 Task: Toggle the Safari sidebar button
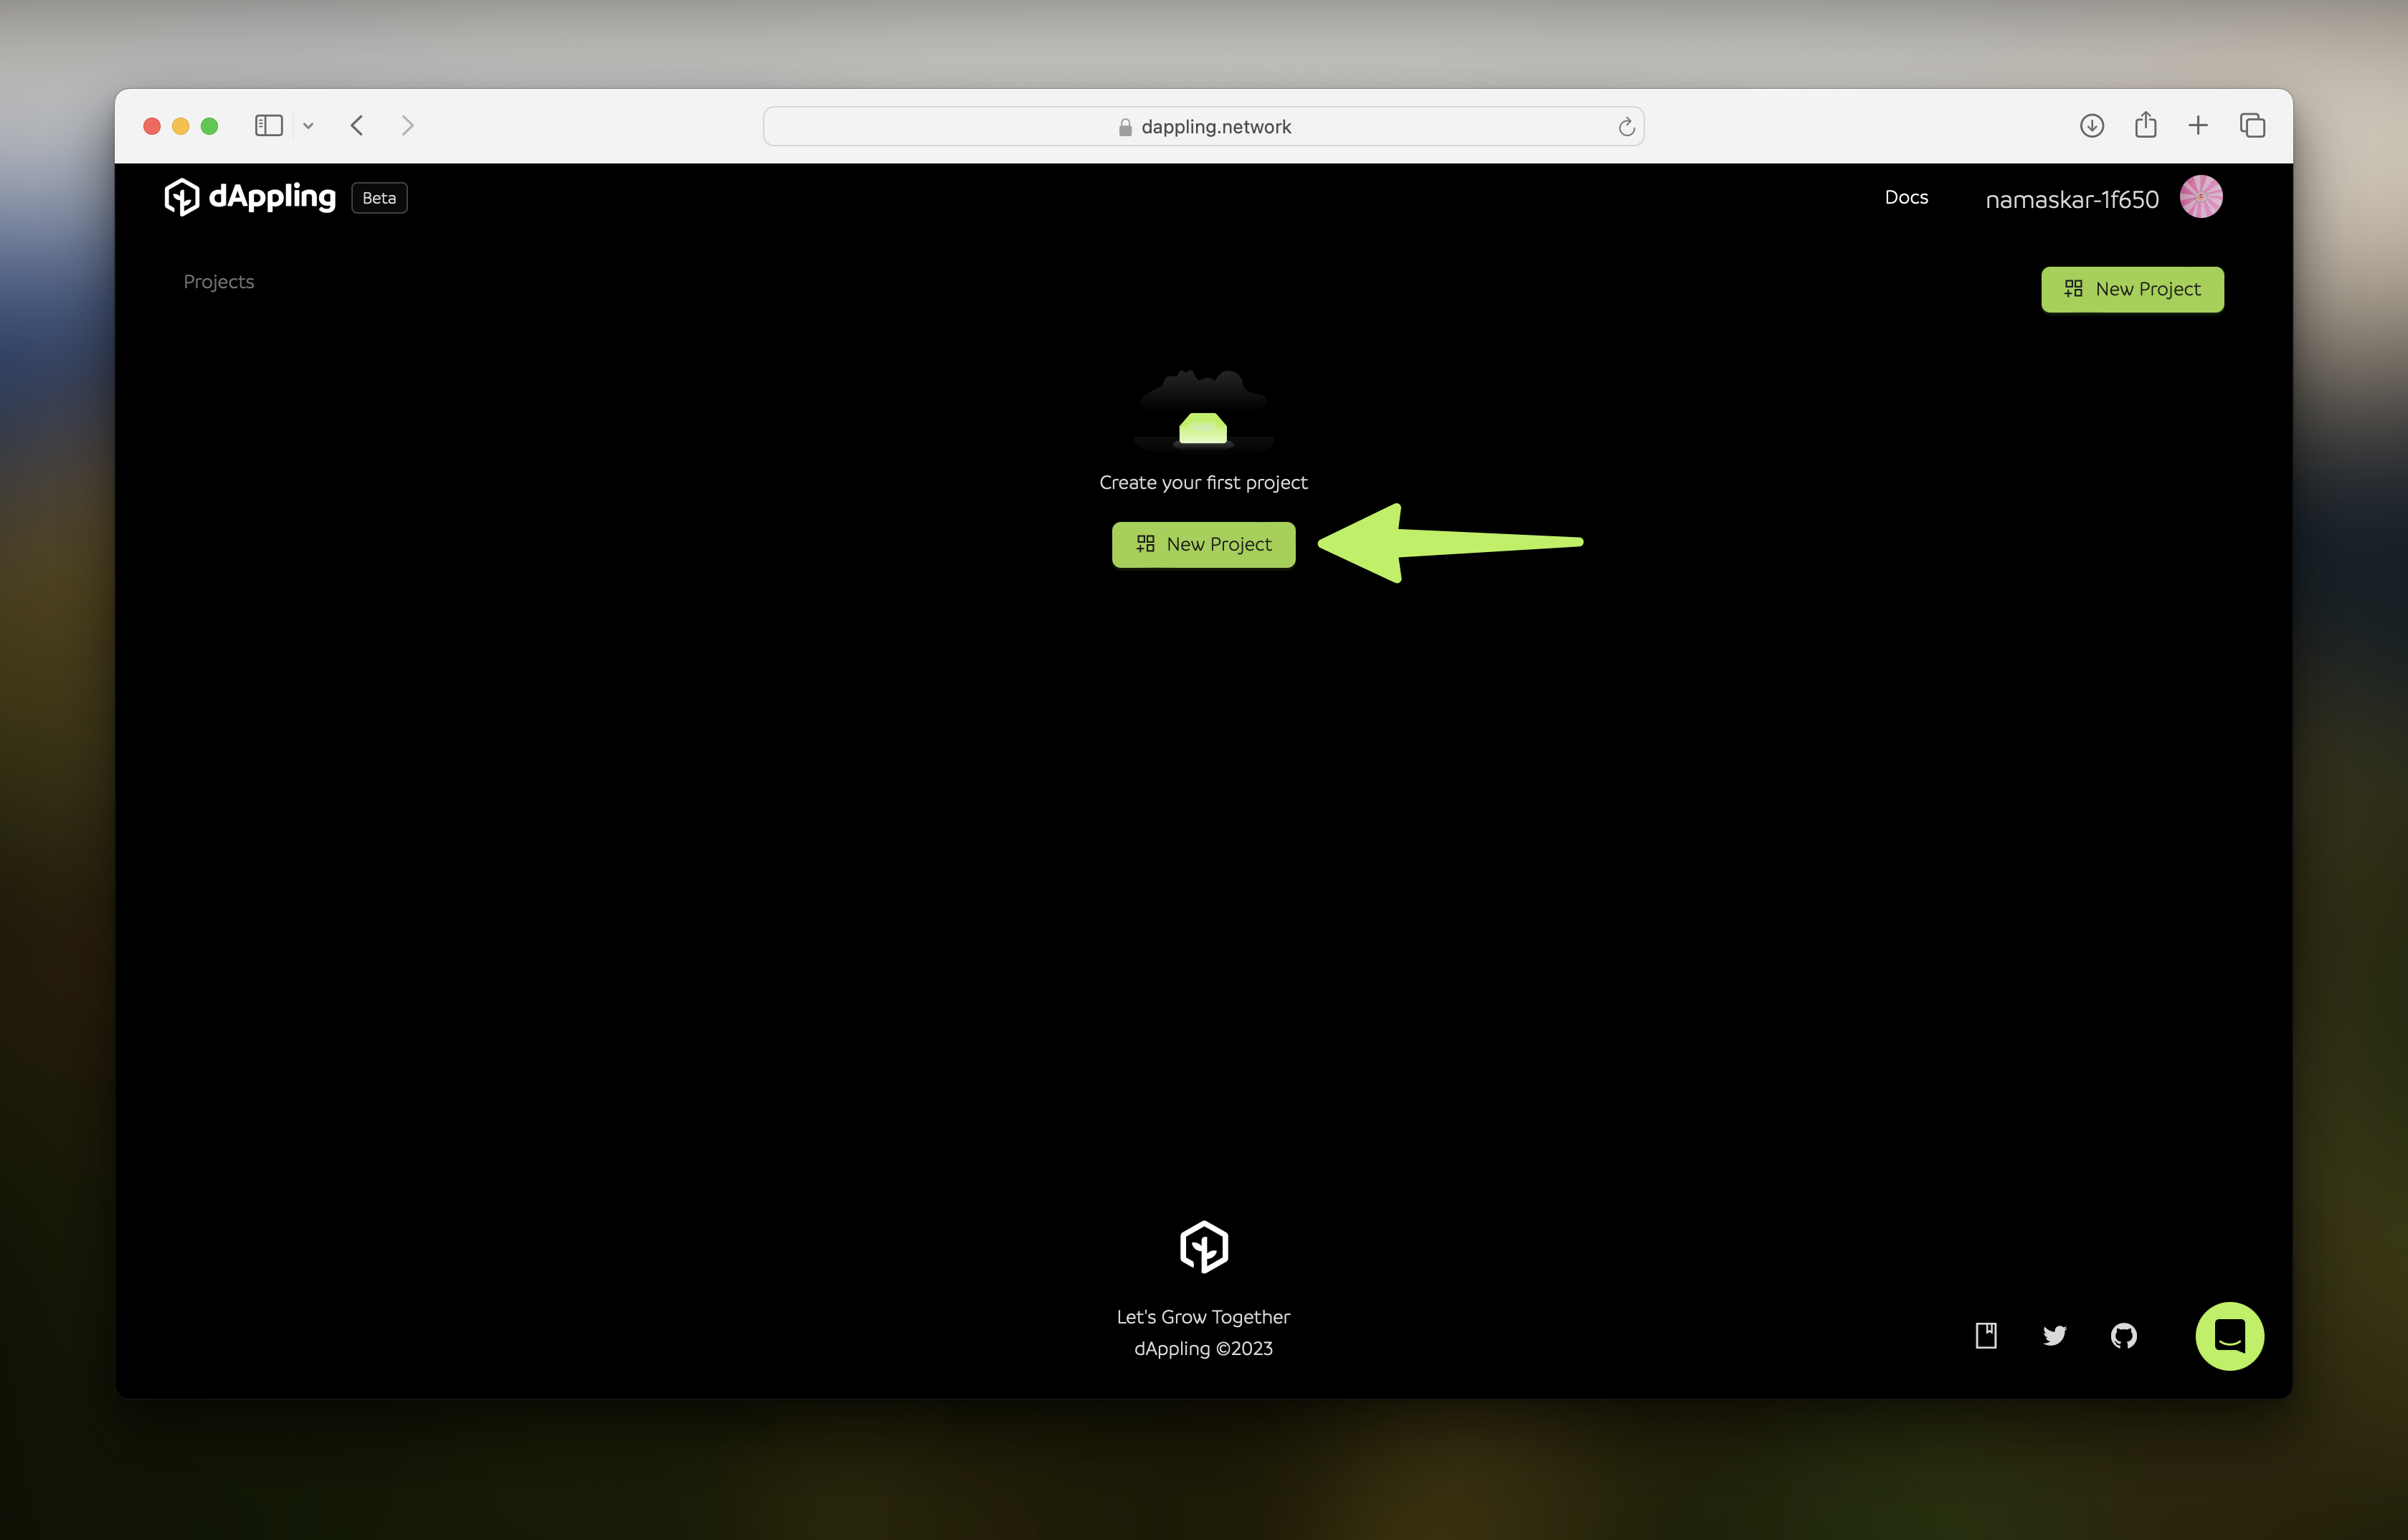pos(269,125)
